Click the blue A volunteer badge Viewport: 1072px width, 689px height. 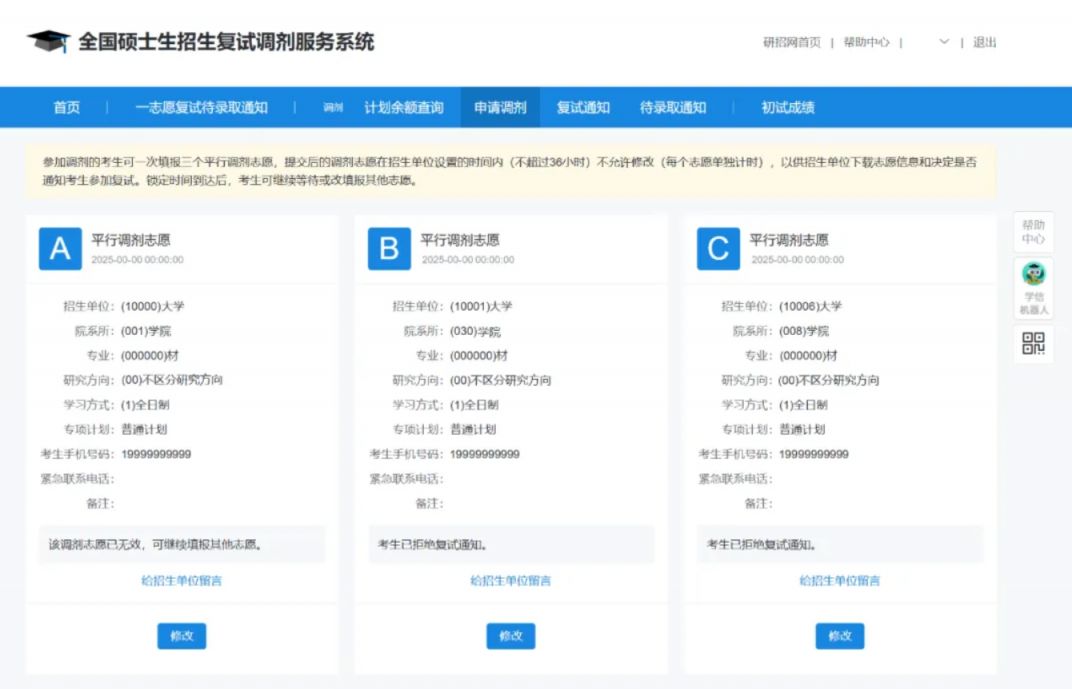(x=60, y=249)
